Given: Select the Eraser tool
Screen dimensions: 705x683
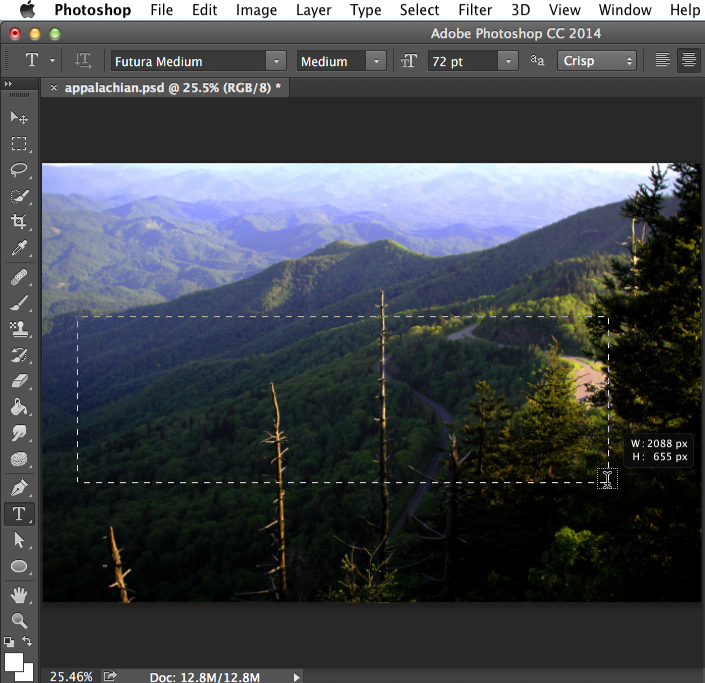Looking at the screenshot, I should [19, 382].
